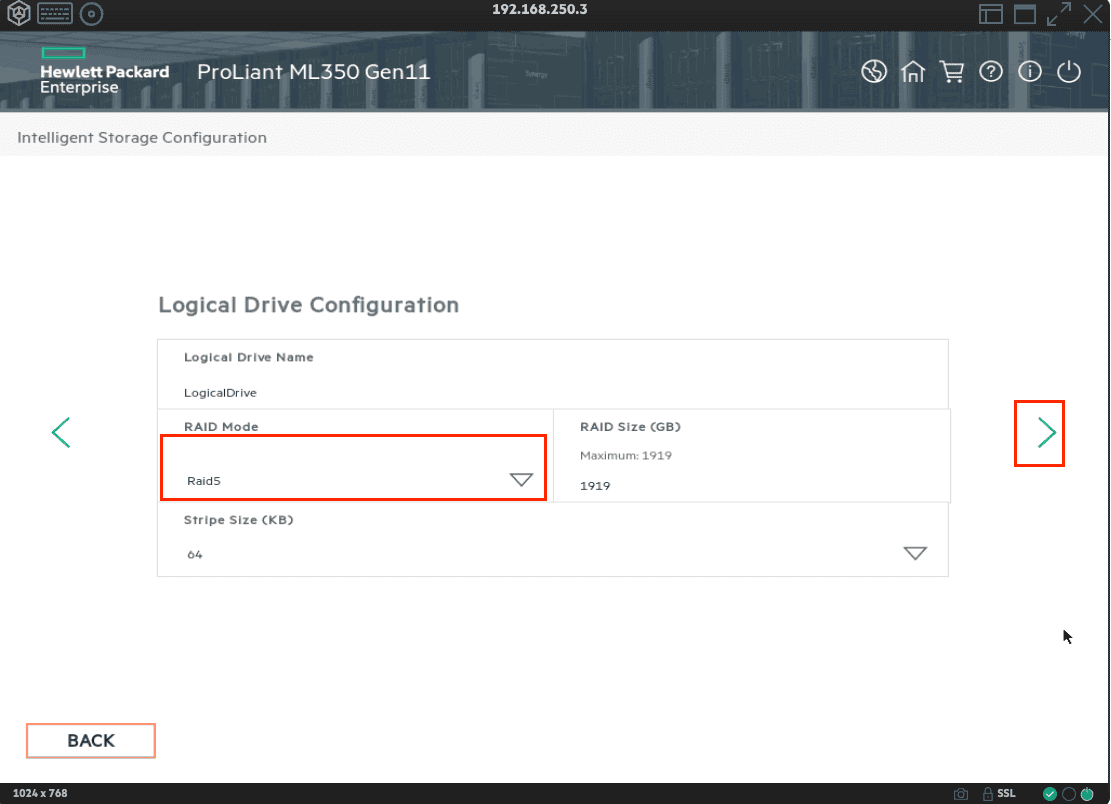Expand the RAID Mode dropdown
The width and height of the screenshot is (1111, 804).
[521, 480]
